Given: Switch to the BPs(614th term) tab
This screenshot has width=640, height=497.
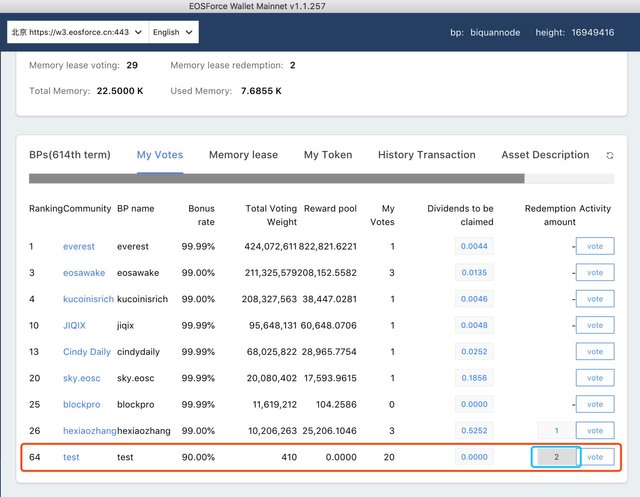Looking at the screenshot, I should pos(69,155).
